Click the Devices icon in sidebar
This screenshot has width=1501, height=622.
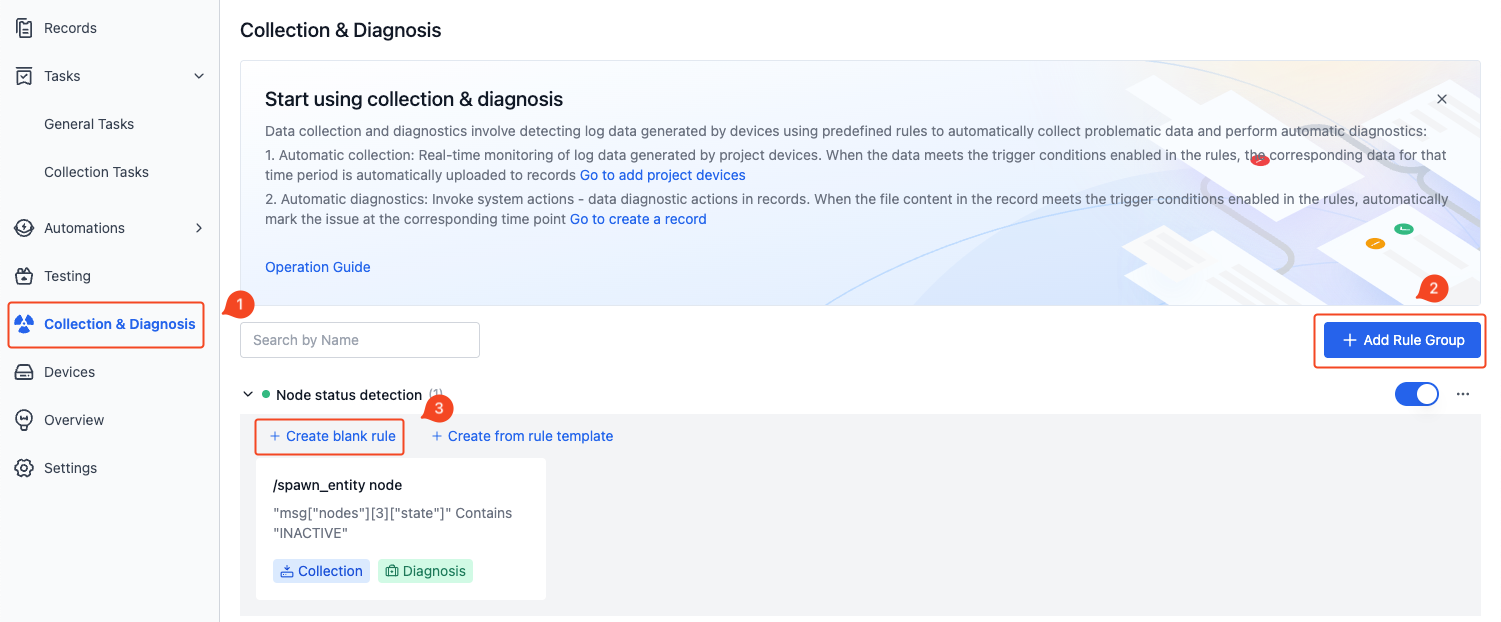pos(25,372)
